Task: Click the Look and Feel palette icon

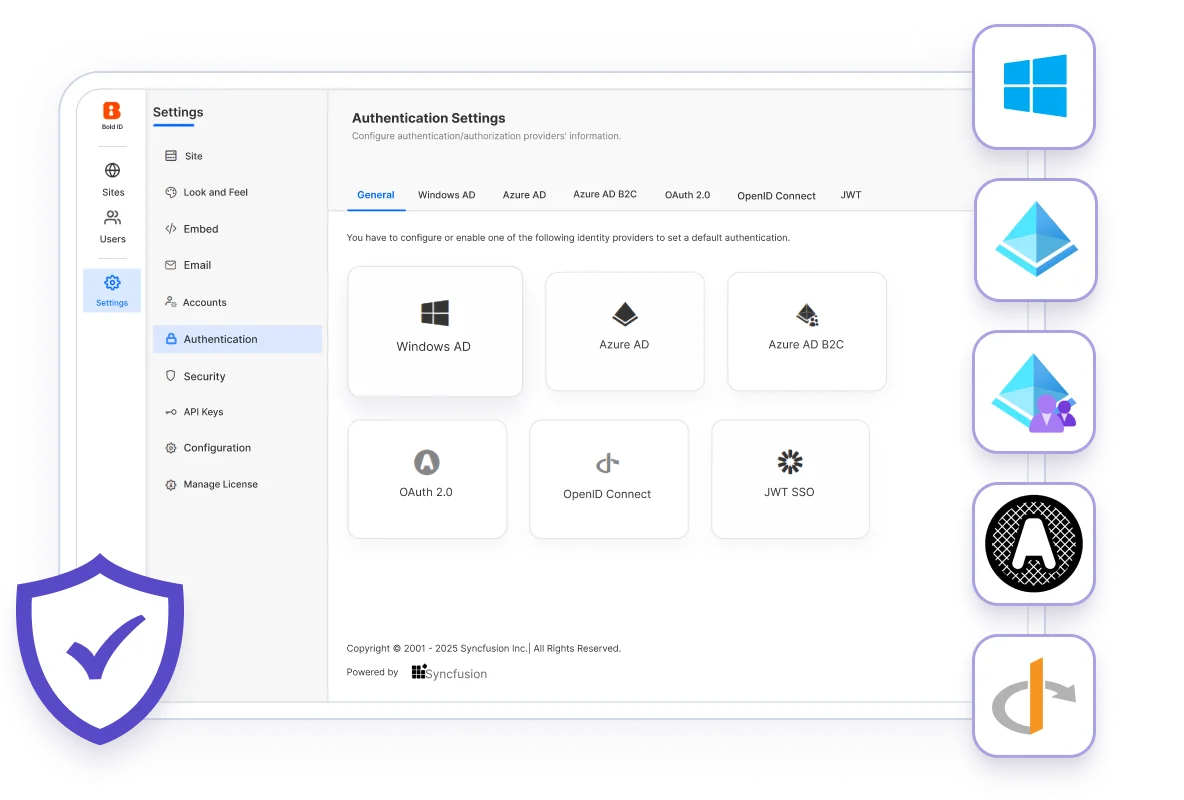Action: [171, 192]
